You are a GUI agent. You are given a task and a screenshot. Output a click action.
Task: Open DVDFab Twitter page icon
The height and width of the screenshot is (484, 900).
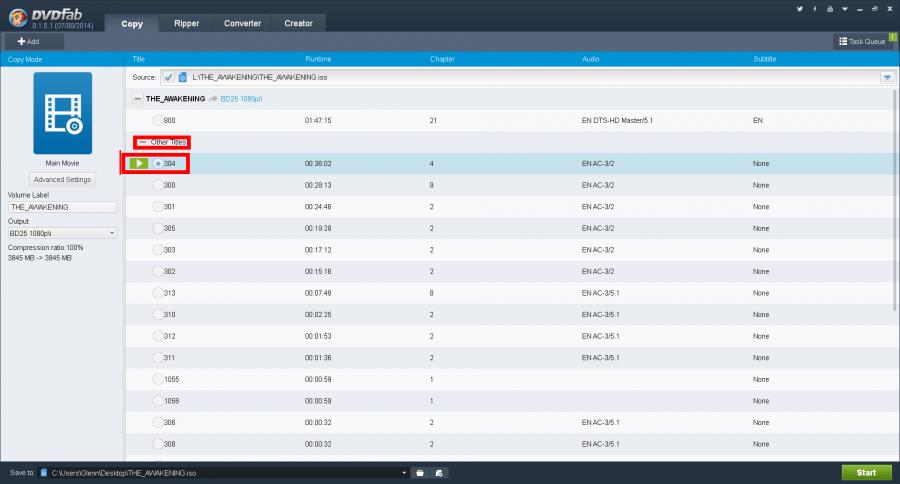coord(800,9)
